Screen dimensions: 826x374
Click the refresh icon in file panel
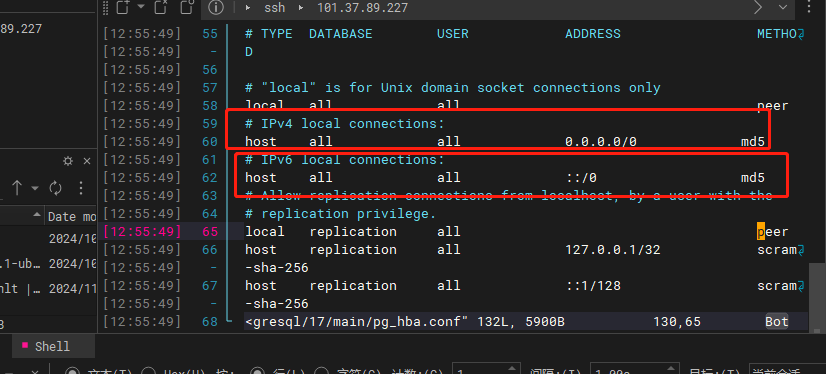(x=55, y=188)
